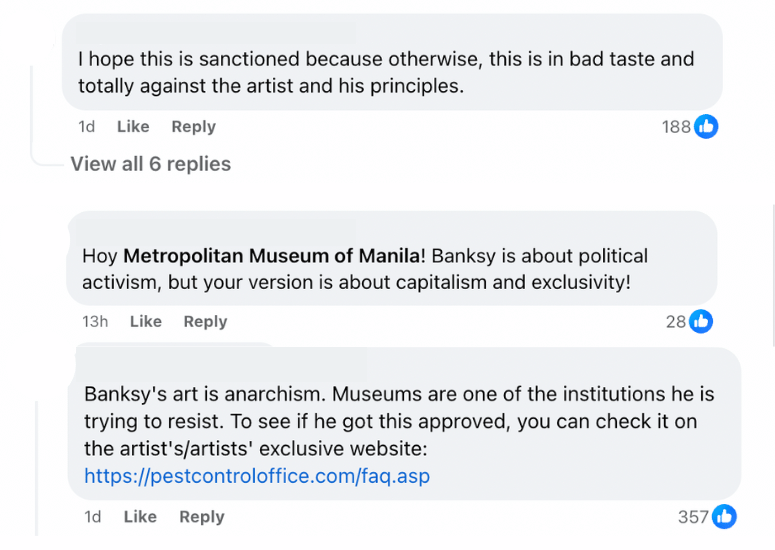Screen dimensions: 775x550
Task: View the 357 reactions count
Action: pyautogui.click(x=693, y=517)
